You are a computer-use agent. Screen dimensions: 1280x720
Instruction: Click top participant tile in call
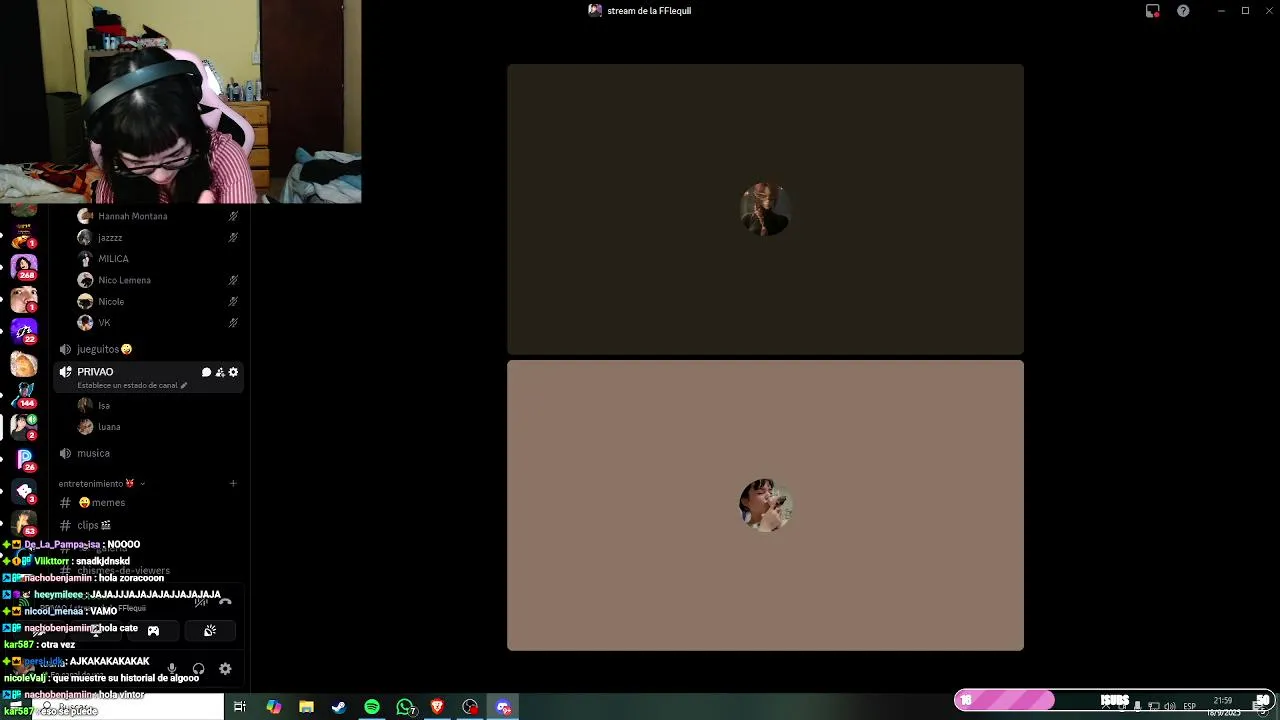click(x=765, y=209)
